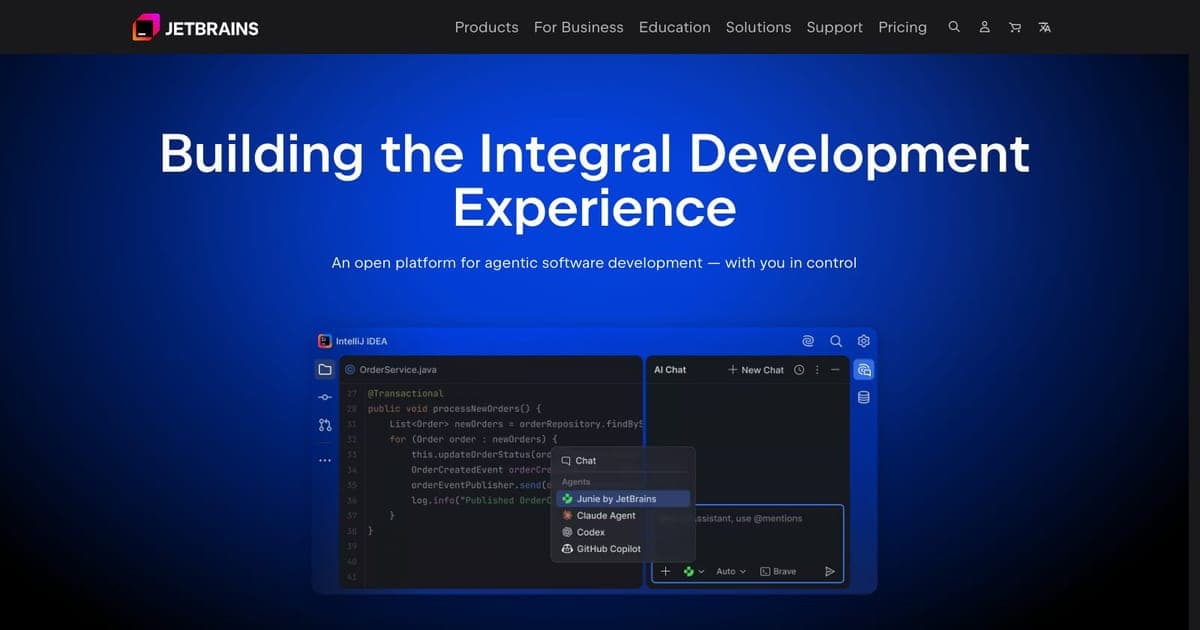Open the Auto model dropdown
Viewport: 1200px width, 630px height.
(x=731, y=571)
